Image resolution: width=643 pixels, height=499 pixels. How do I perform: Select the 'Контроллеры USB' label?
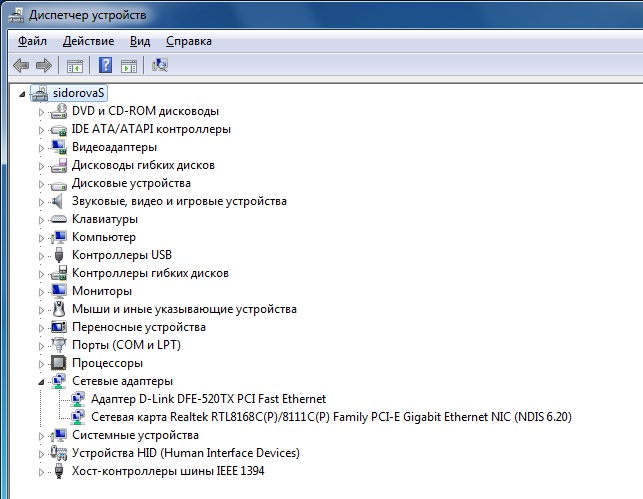tap(122, 255)
